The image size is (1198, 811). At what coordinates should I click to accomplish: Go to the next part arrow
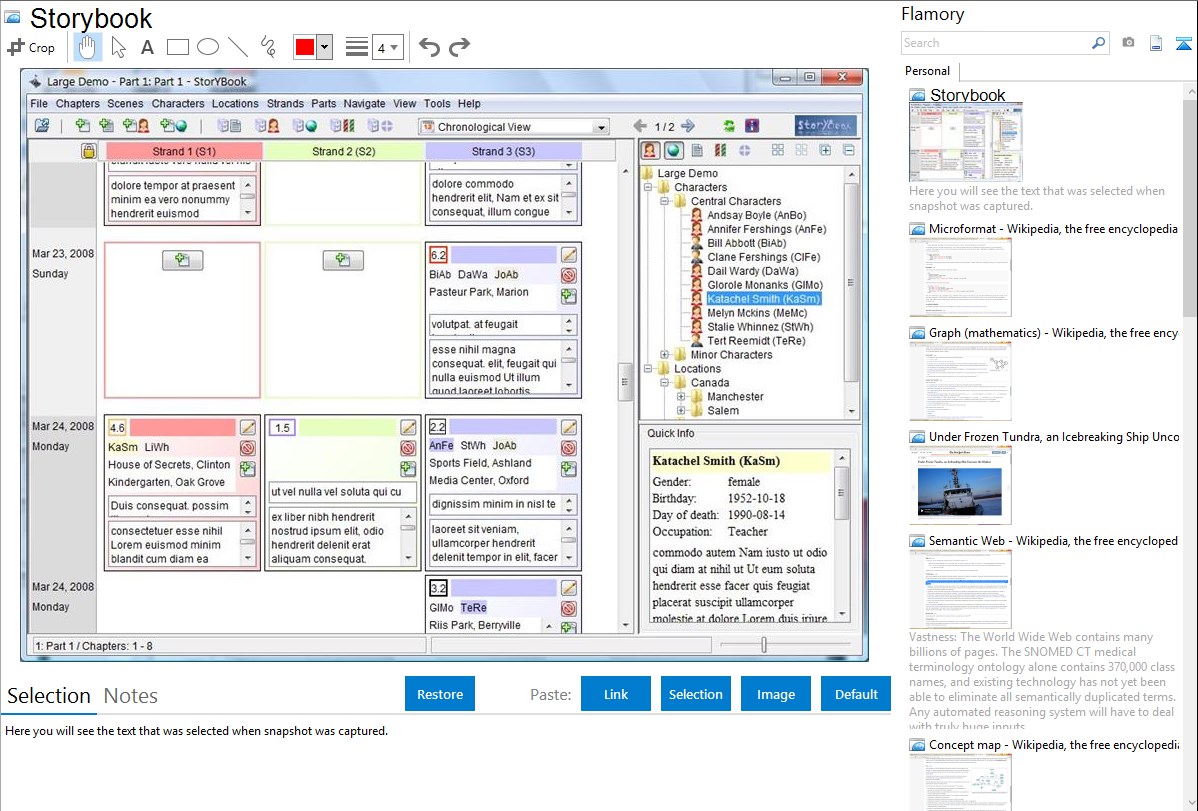[688, 126]
